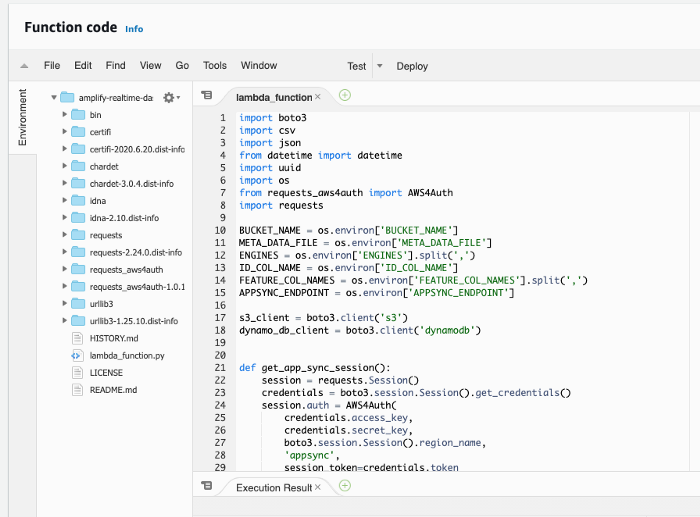Open the environment settings gear menu

(x=171, y=97)
